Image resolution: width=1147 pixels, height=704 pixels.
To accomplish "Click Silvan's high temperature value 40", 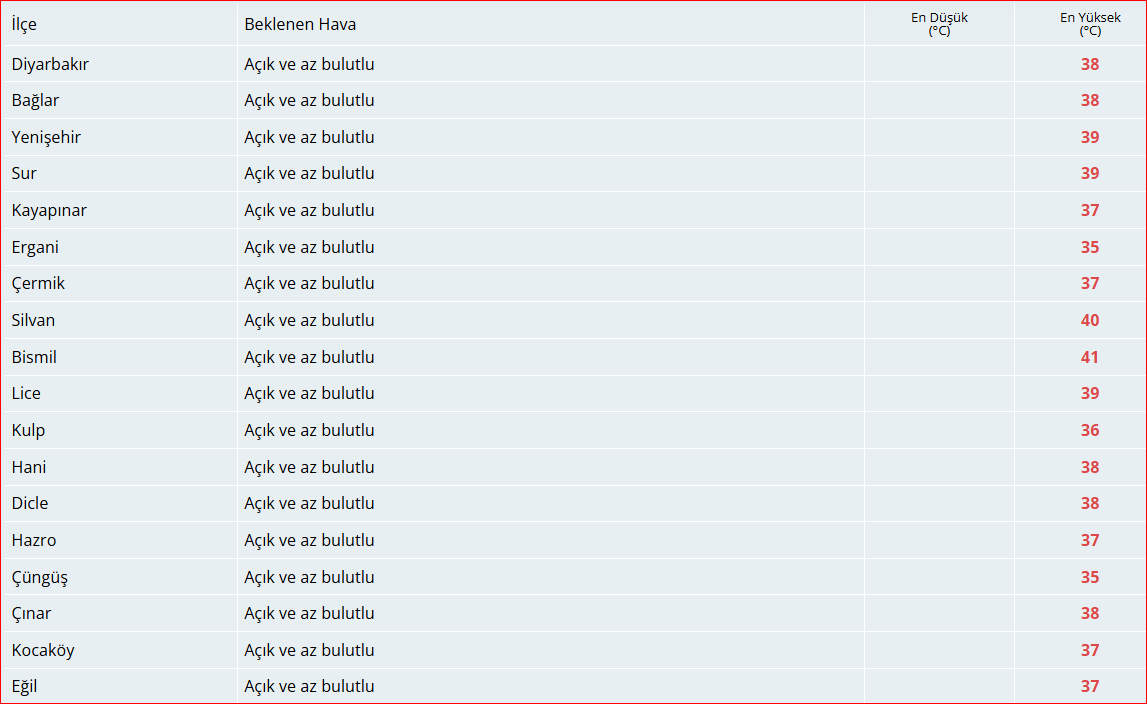I will 1090,320.
